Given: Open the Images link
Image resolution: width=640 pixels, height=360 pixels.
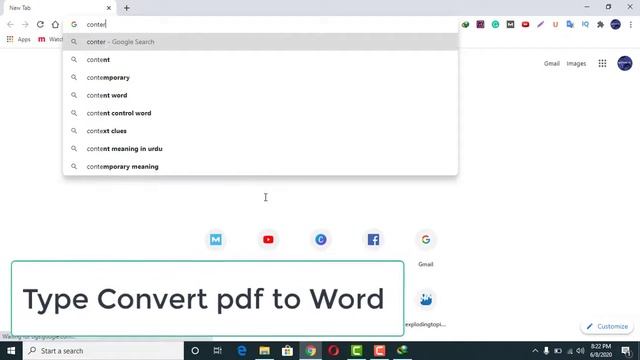Looking at the screenshot, I should pyautogui.click(x=576, y=64).
